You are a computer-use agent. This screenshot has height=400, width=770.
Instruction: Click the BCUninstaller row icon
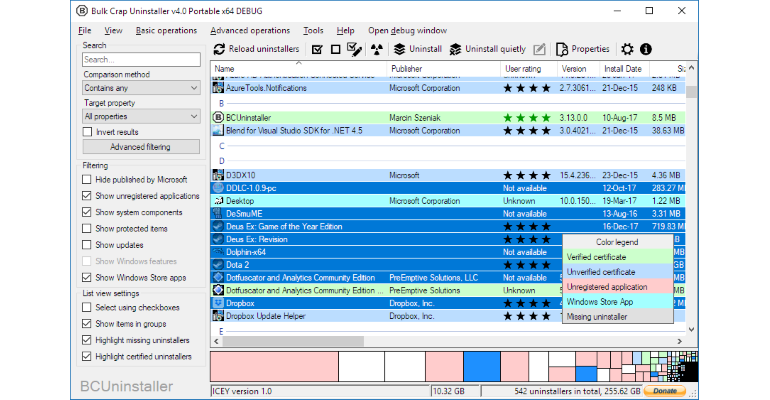pyautogui.click(x=218, y=117)
